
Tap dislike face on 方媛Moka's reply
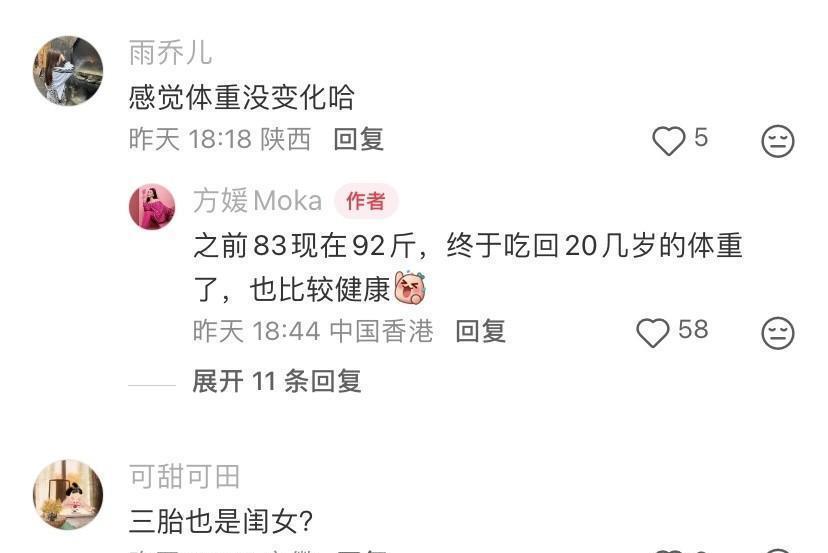[x=777, y=333]
